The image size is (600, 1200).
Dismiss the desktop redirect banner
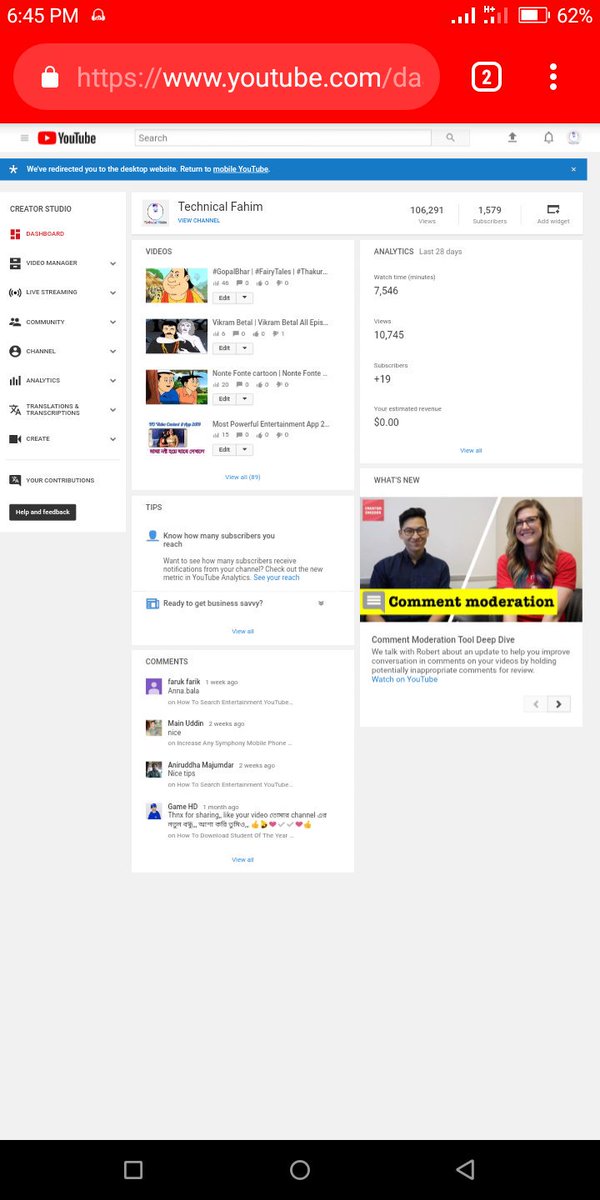(573, 169)
